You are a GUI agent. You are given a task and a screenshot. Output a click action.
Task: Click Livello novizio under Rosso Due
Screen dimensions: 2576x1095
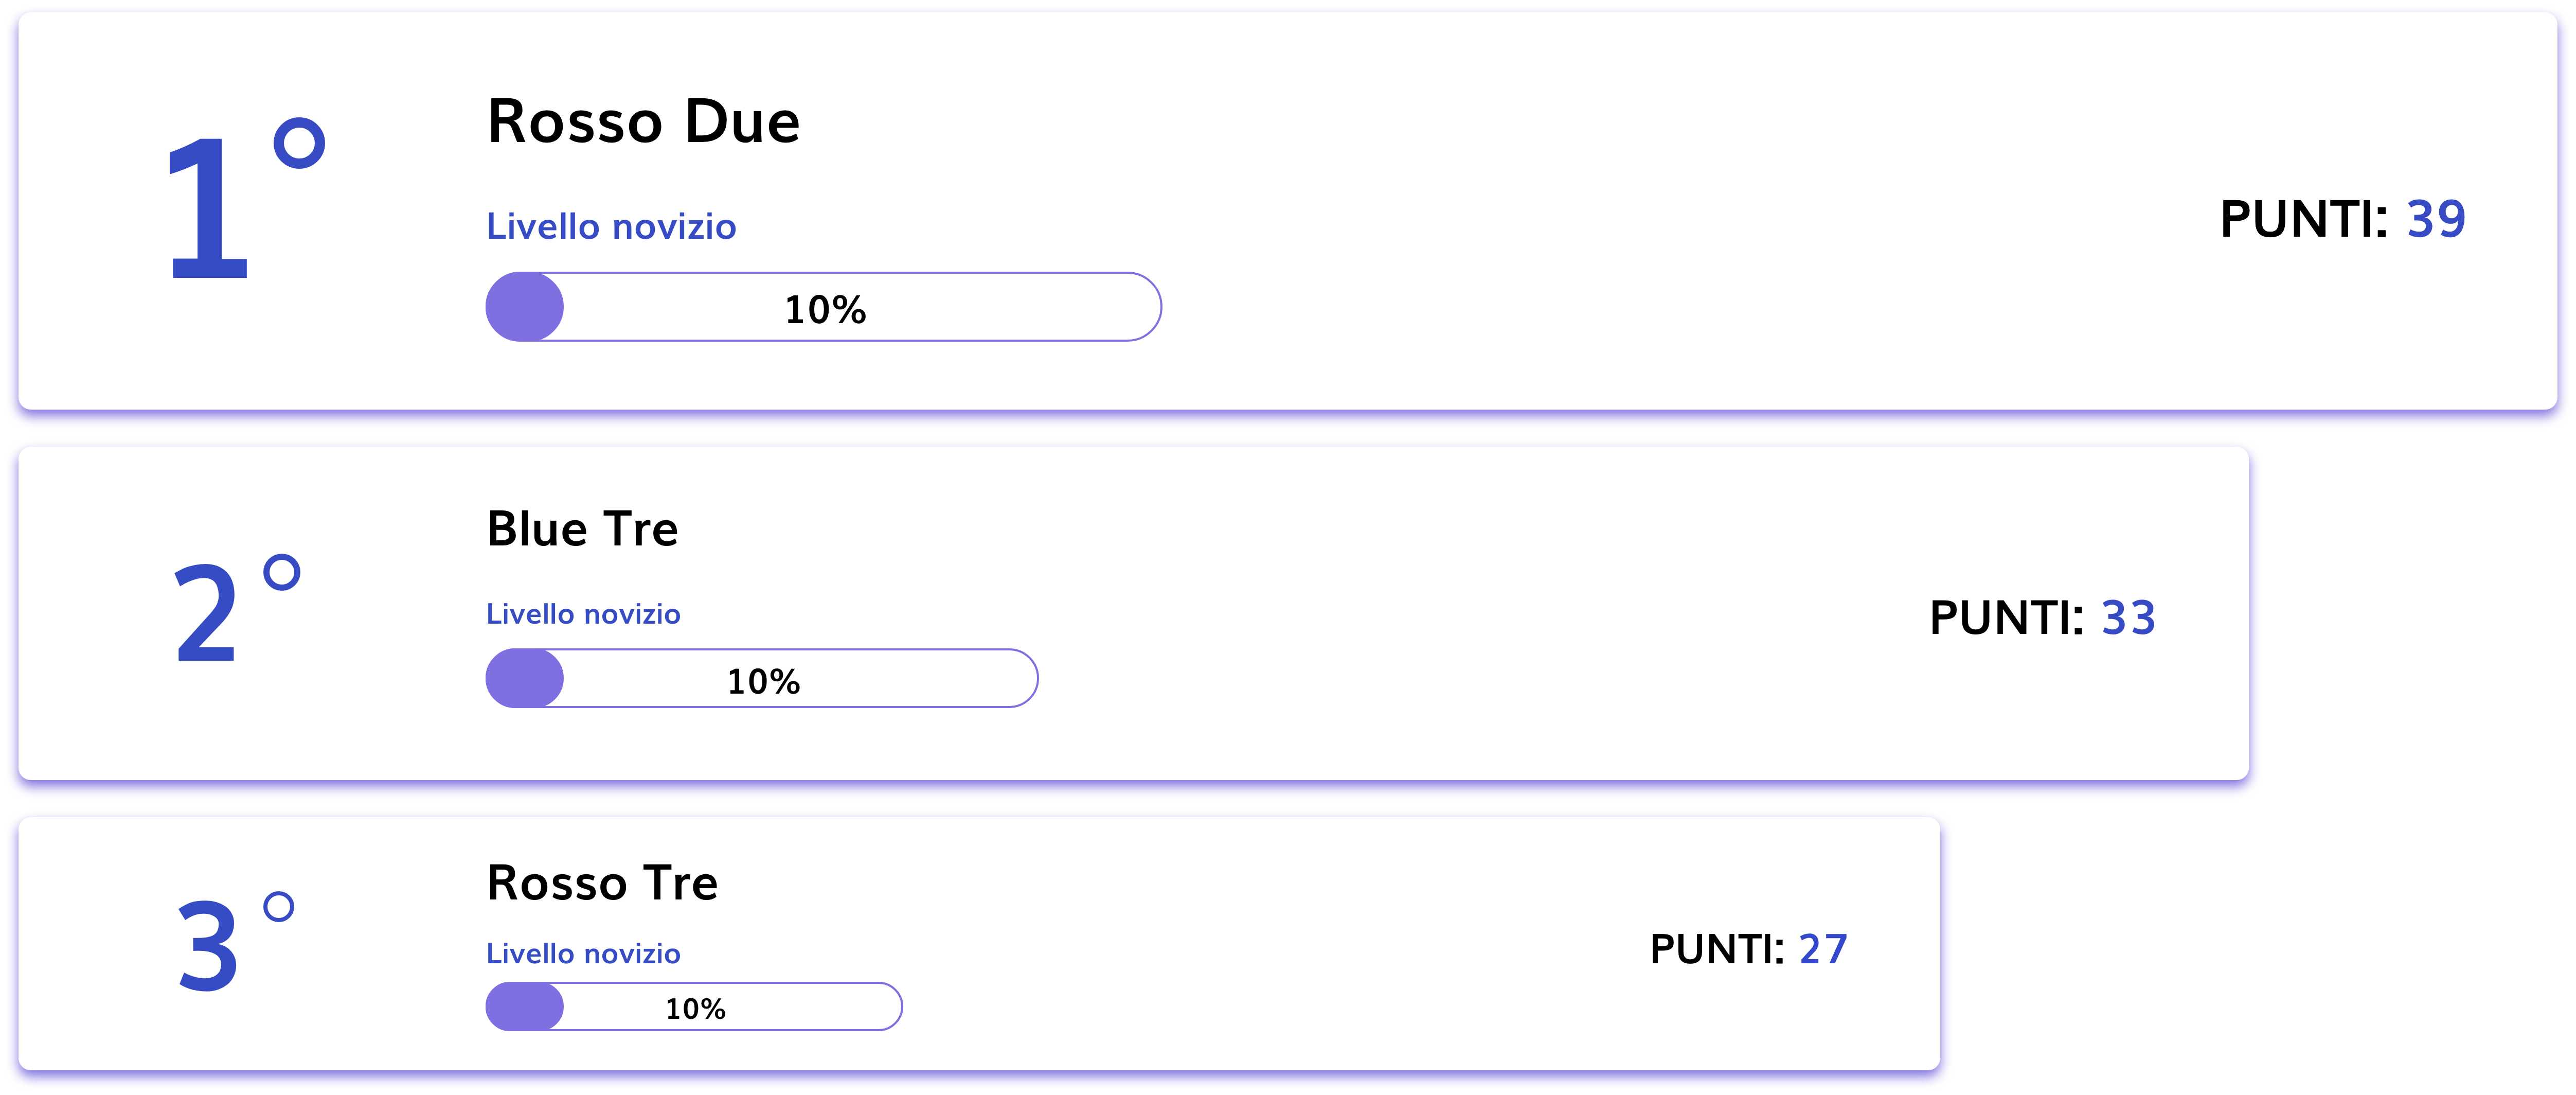pyautogui.click(x=611, y=227)
